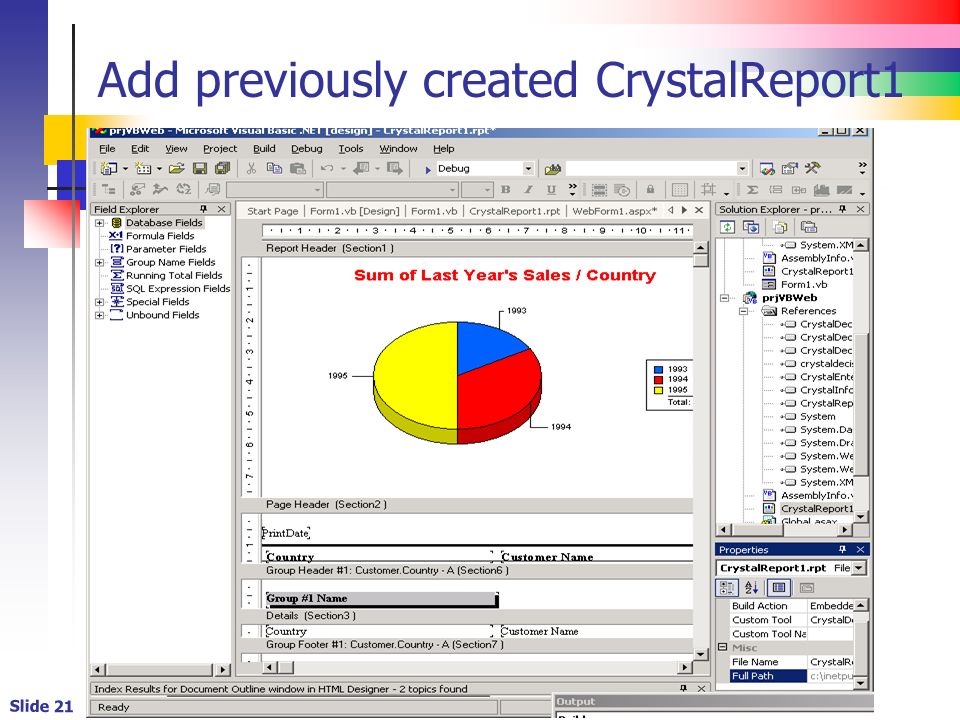The height and width of the screenshot is (720, 960).
Task: Pin the Field Explorer panel
Action: (204, 209)
